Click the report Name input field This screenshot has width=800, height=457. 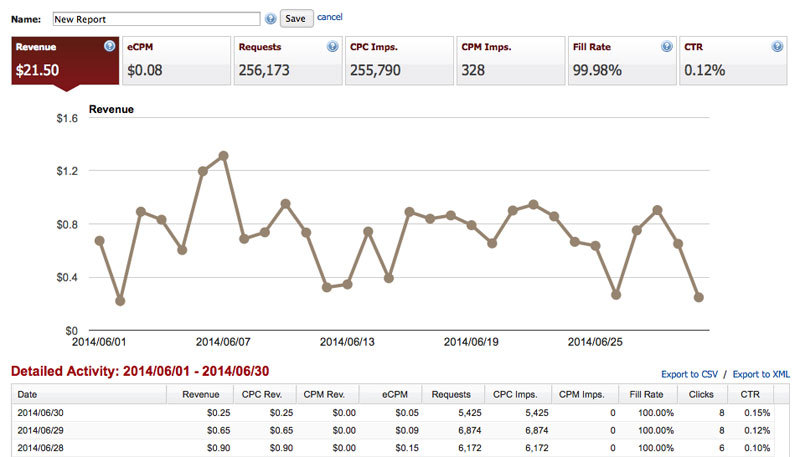point(156,19)
